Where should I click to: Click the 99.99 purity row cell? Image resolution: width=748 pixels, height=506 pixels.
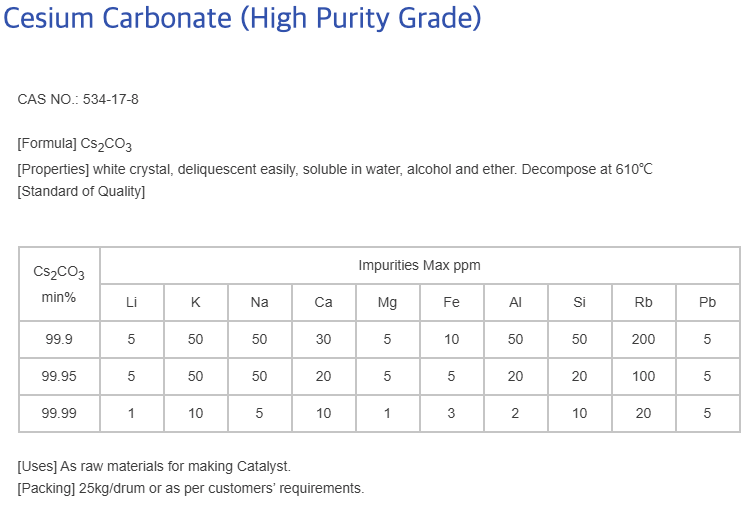pos(59,413)
